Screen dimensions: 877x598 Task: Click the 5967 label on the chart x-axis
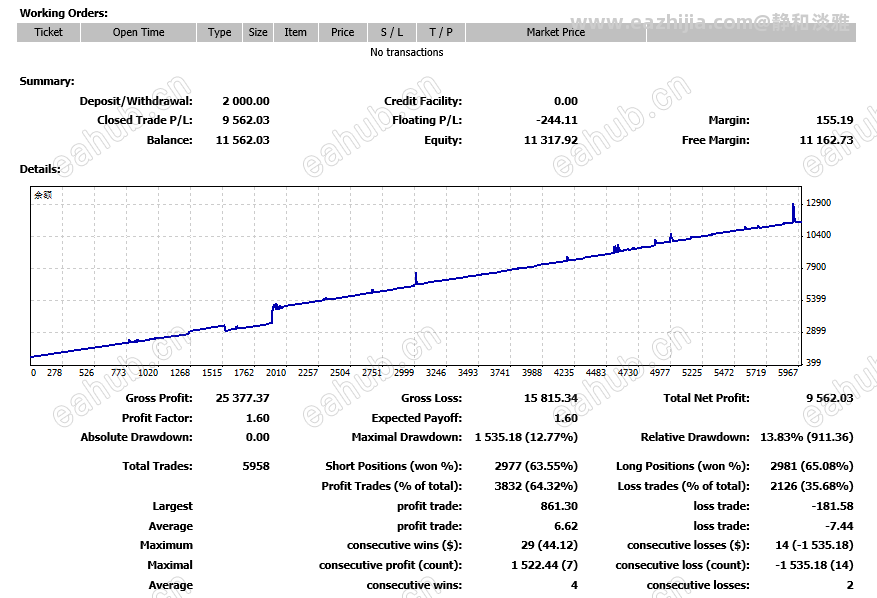point(788,373)
